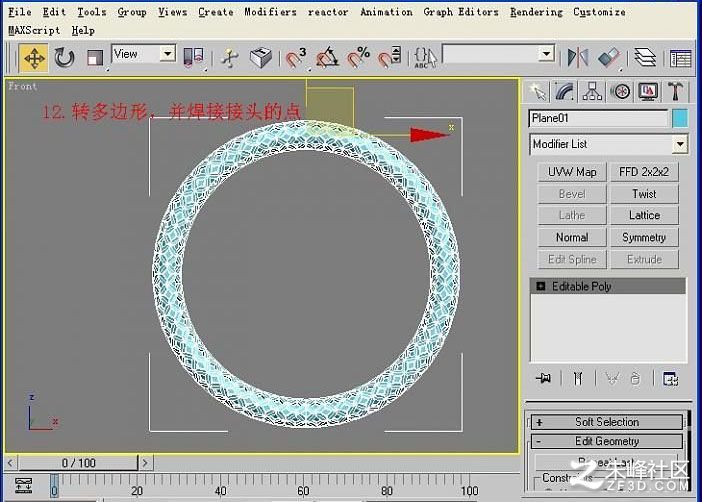Click the 0 / 100 time slider

[78, 463]
